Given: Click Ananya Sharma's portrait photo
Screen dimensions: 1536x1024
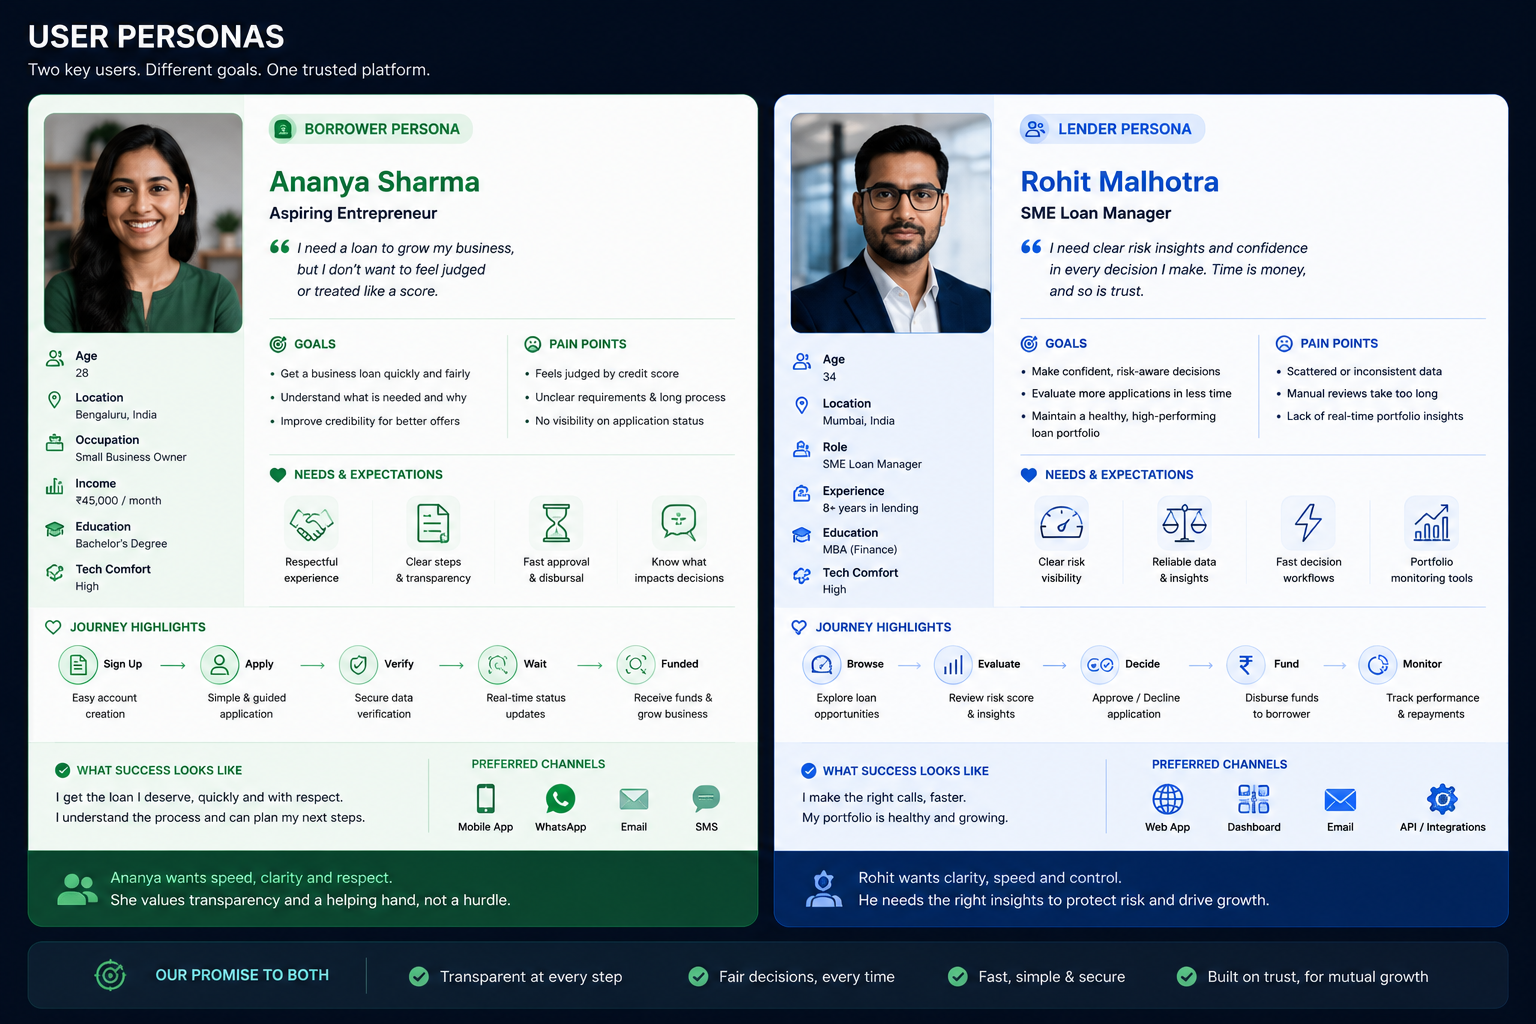Looking at the screenshot, I should [x=143, y=222].
